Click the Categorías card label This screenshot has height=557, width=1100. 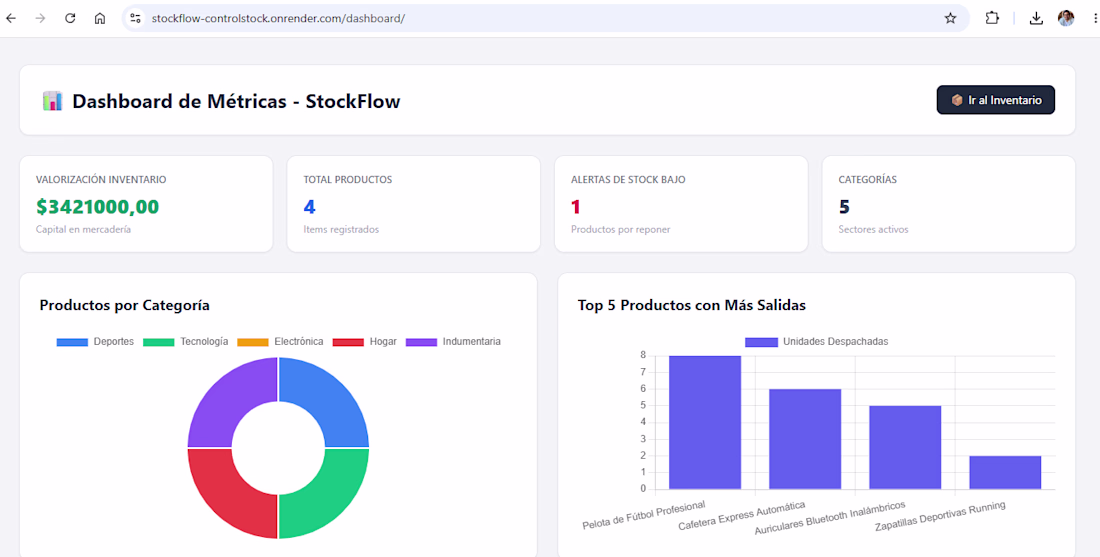867,180
